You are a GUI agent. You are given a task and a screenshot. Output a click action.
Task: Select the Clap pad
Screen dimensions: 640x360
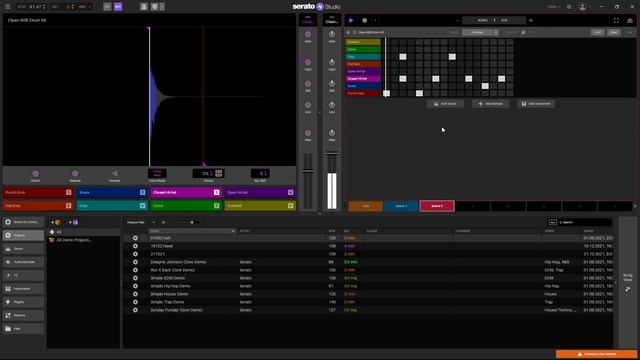click(111, 206)
